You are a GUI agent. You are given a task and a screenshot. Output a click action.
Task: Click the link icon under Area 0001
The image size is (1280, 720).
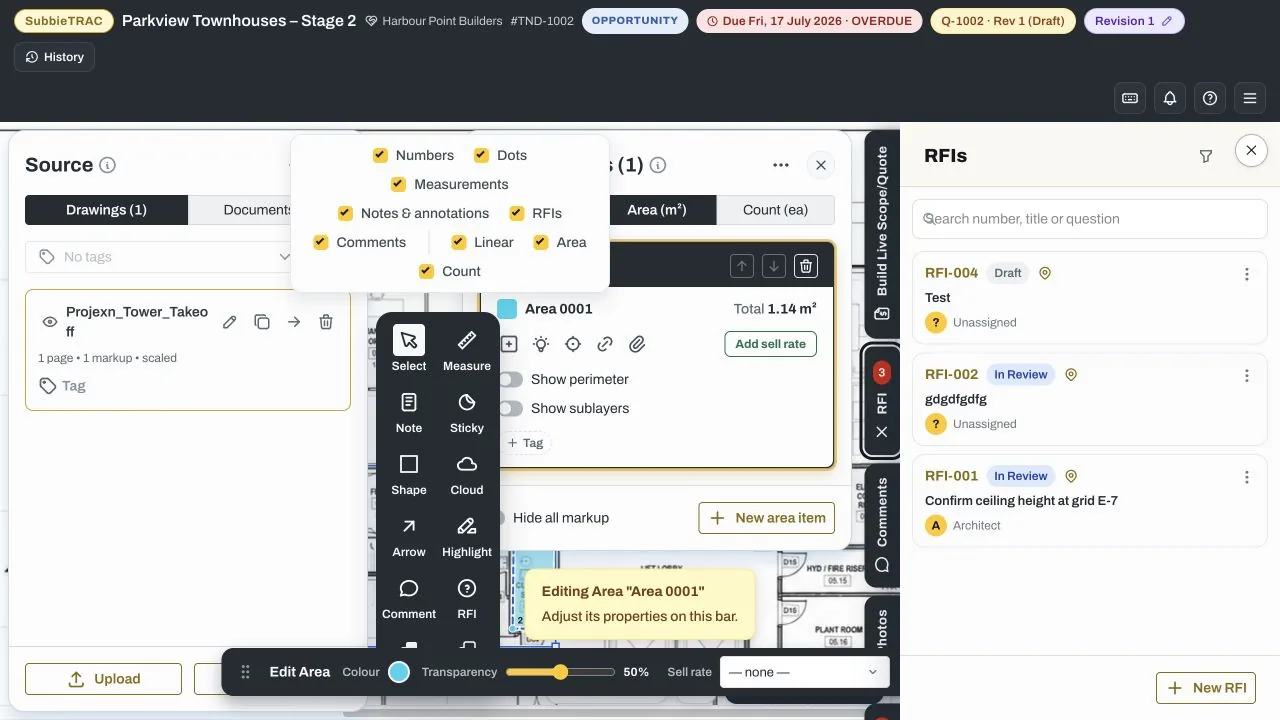605,344
